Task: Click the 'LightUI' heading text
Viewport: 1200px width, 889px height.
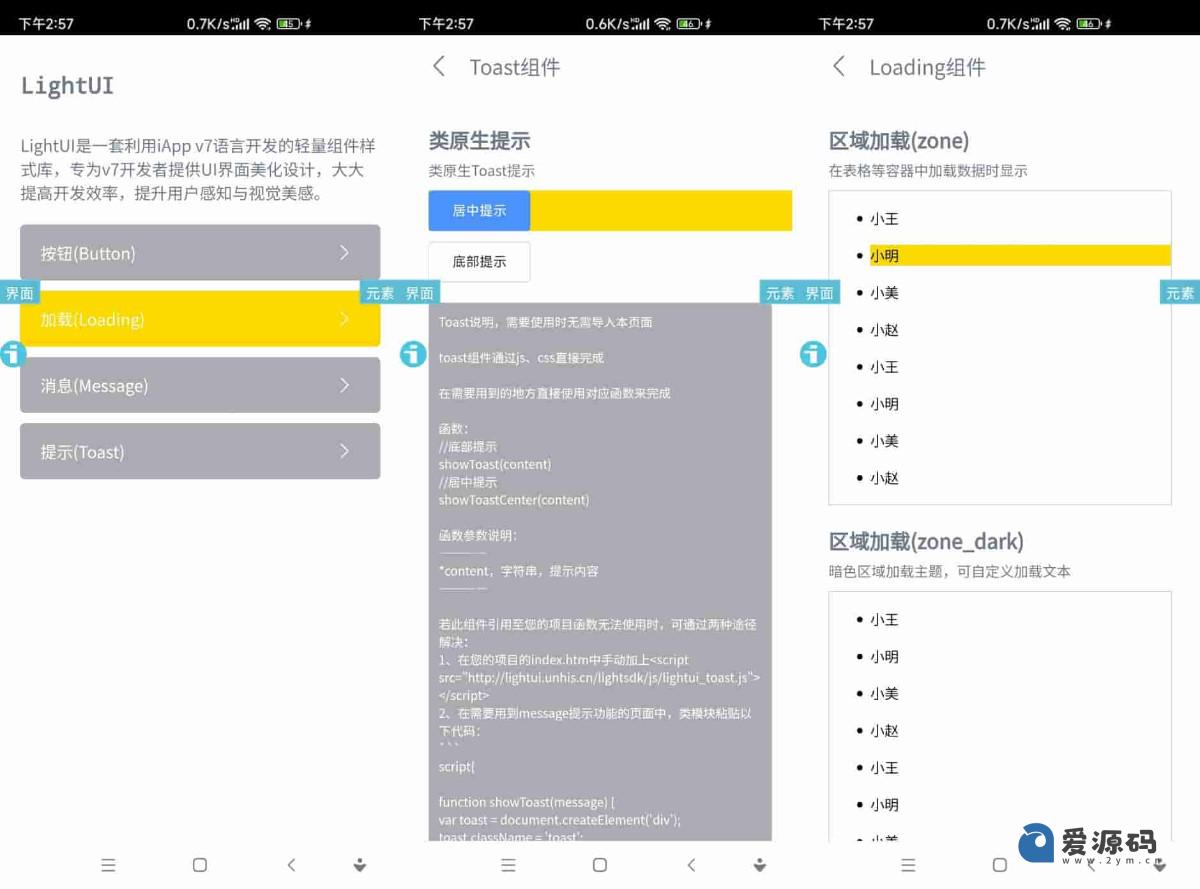Action: coord(67,86)
